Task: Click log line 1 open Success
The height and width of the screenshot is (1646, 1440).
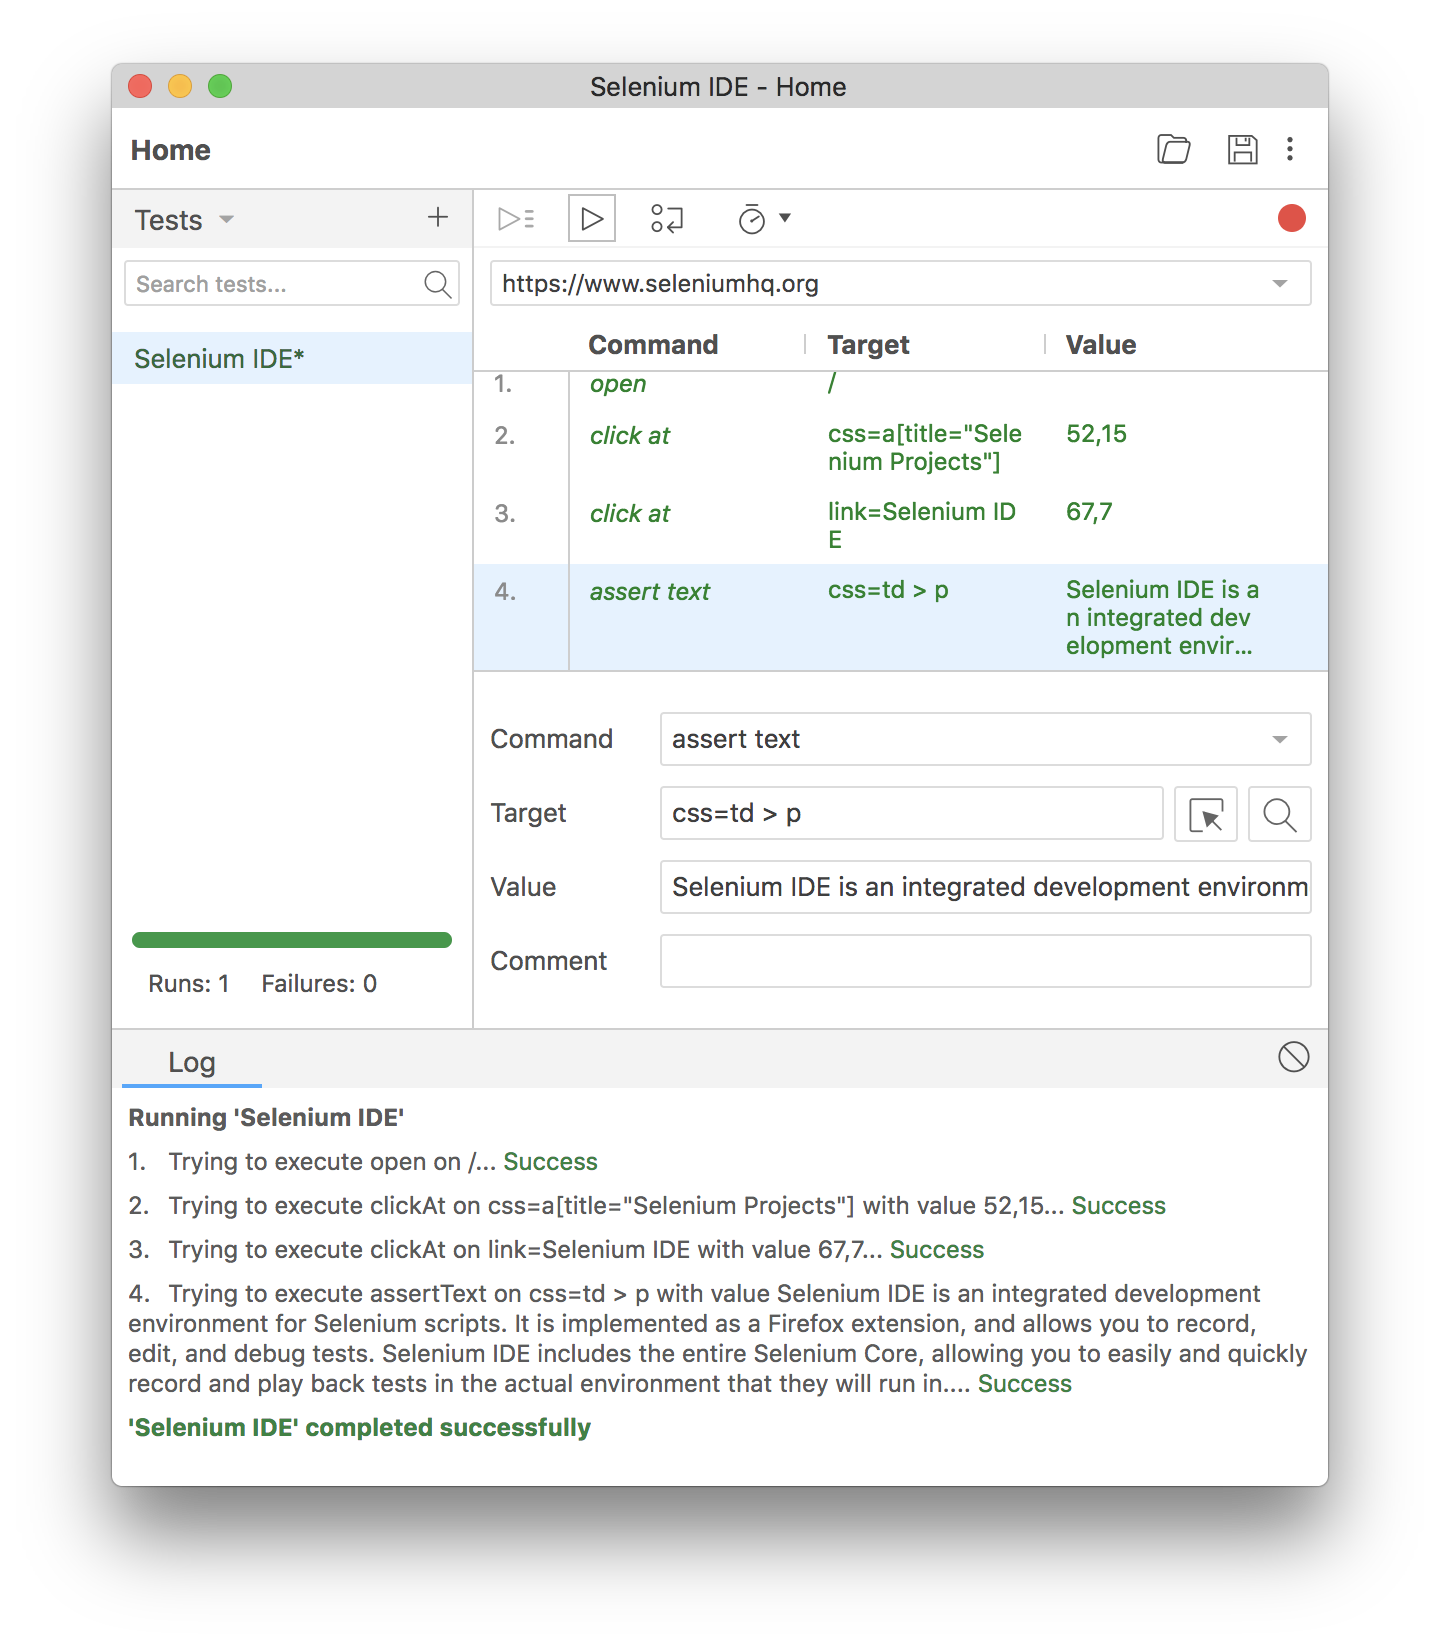Action: click(363, 1162)
